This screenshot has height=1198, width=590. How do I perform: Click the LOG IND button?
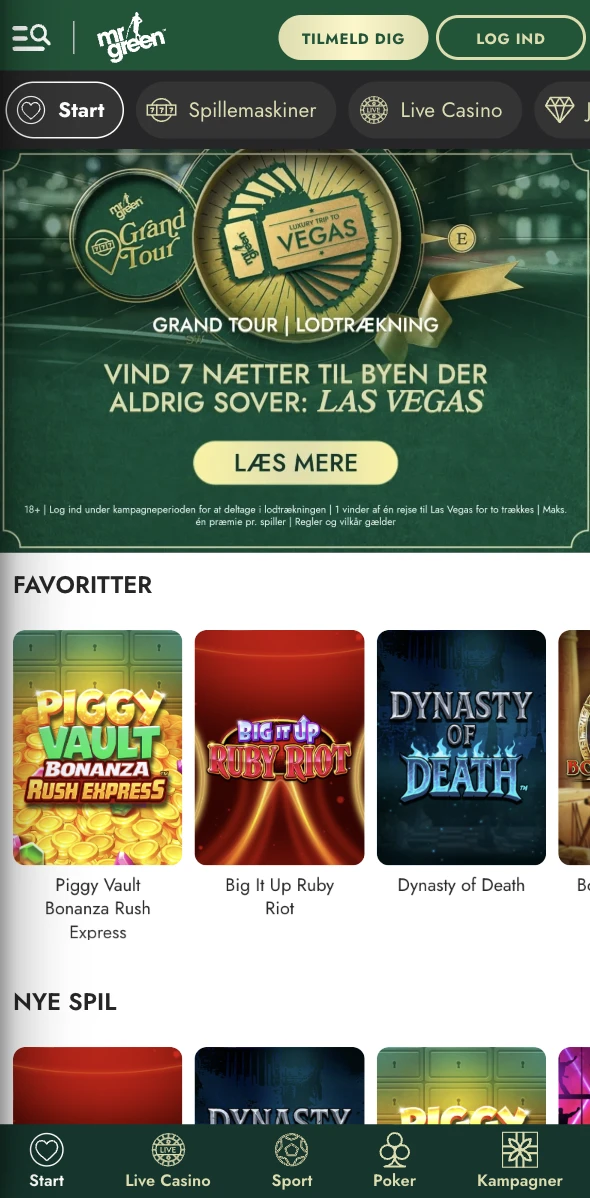[511, 37]
